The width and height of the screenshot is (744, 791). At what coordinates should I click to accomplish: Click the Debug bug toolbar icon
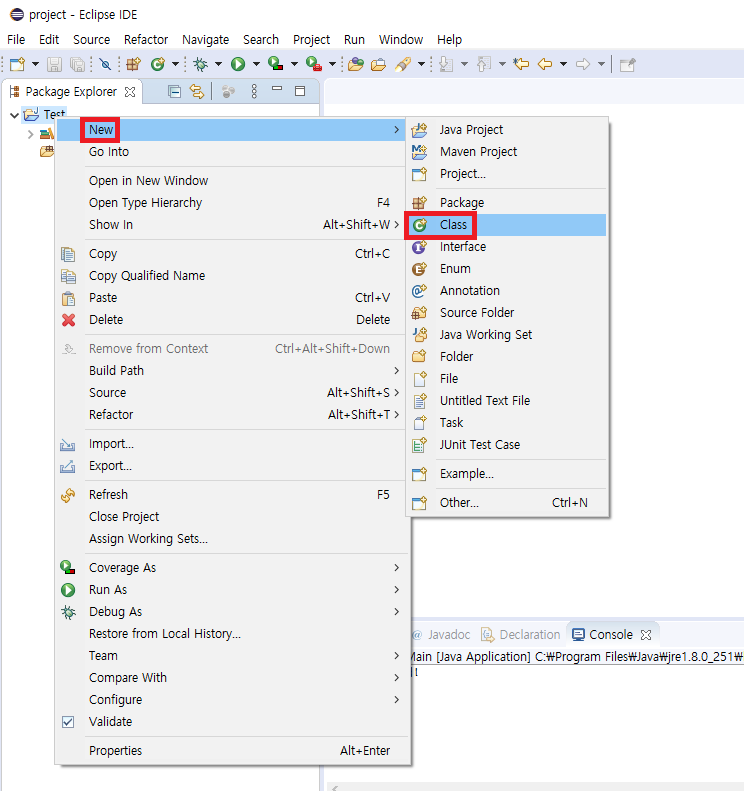coord(201,64)
